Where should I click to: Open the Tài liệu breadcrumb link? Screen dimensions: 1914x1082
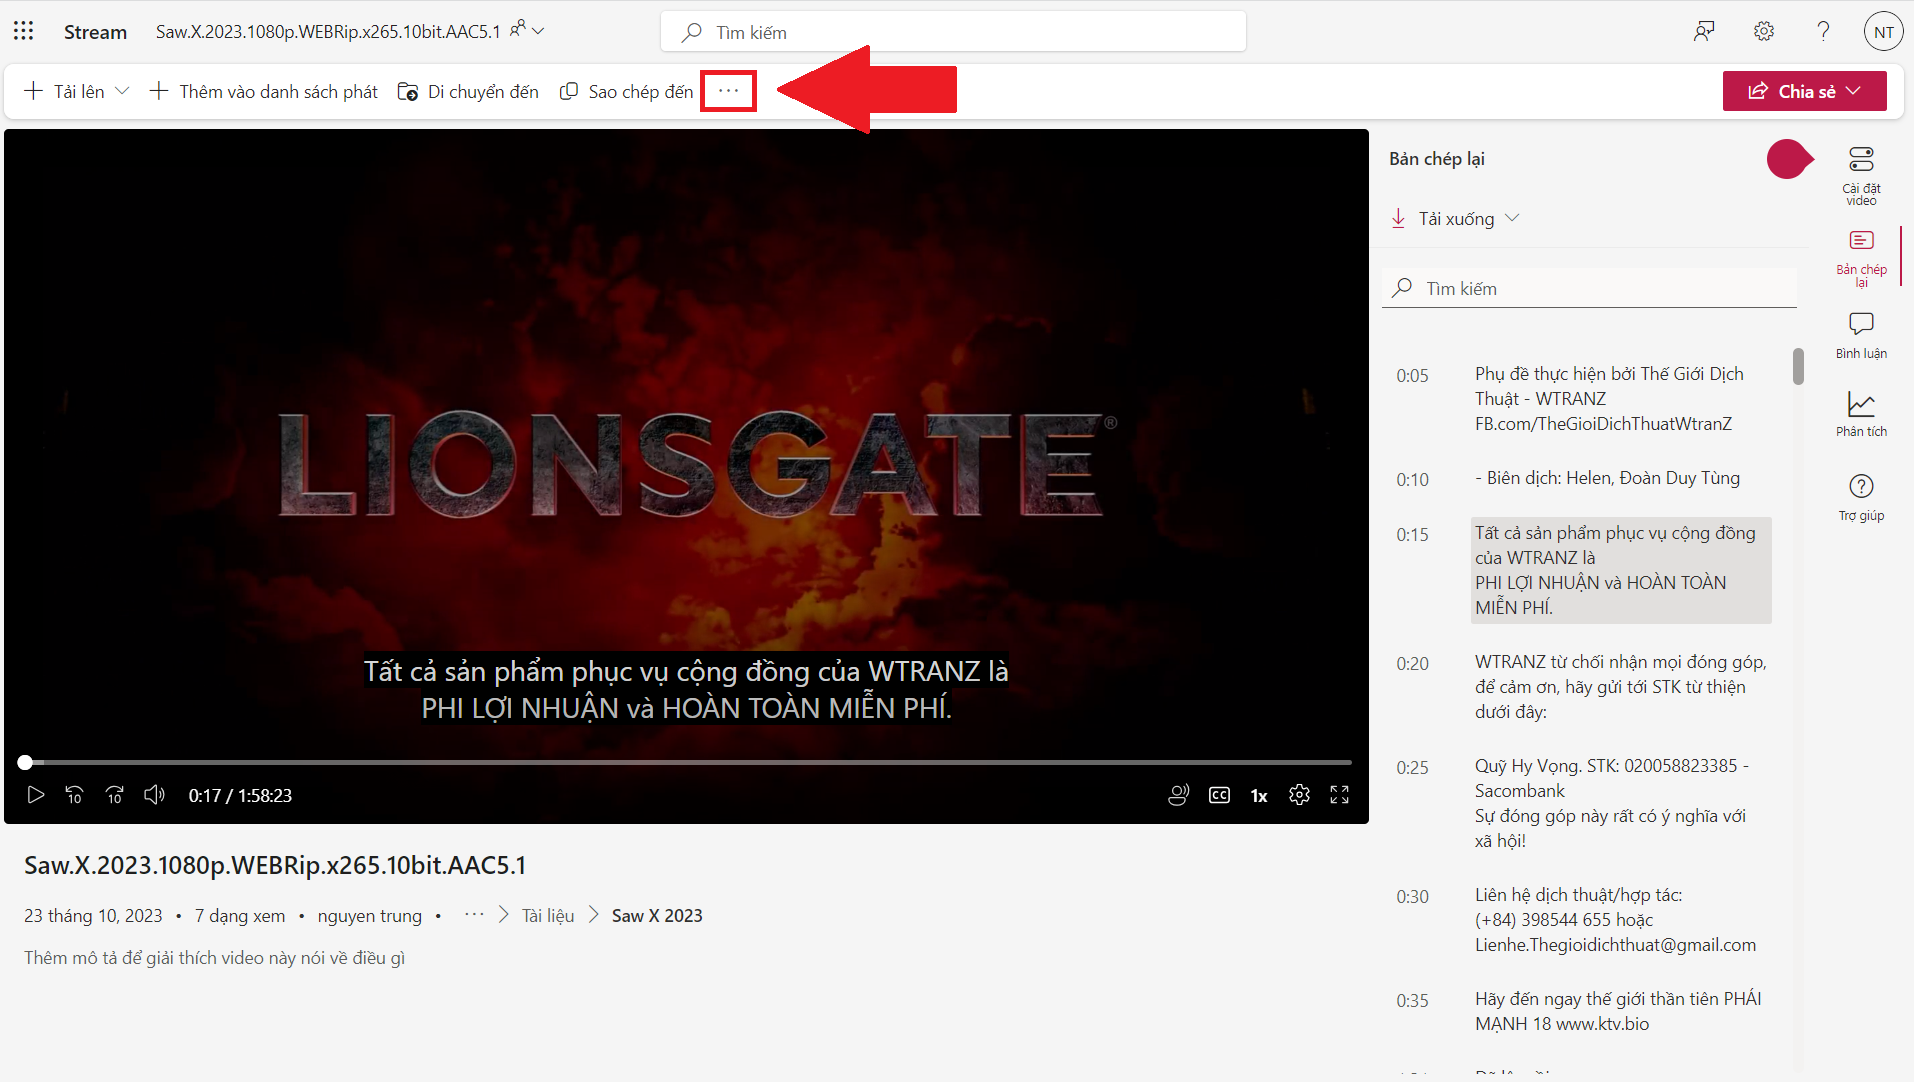548,916
